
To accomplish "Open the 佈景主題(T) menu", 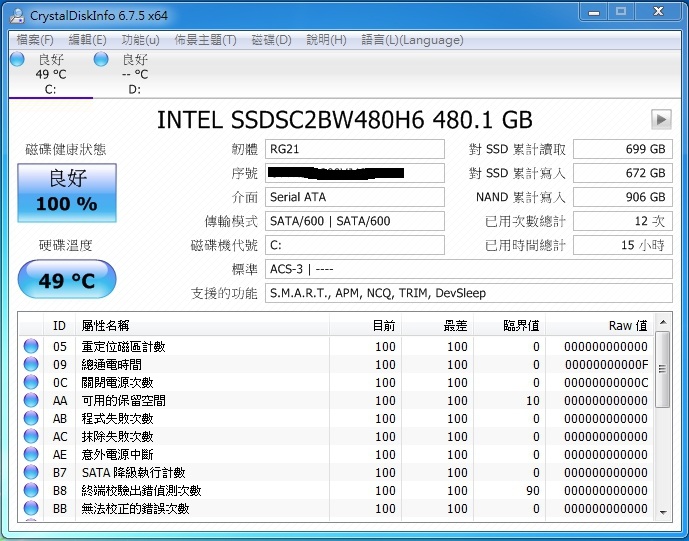I will point(205,40).
